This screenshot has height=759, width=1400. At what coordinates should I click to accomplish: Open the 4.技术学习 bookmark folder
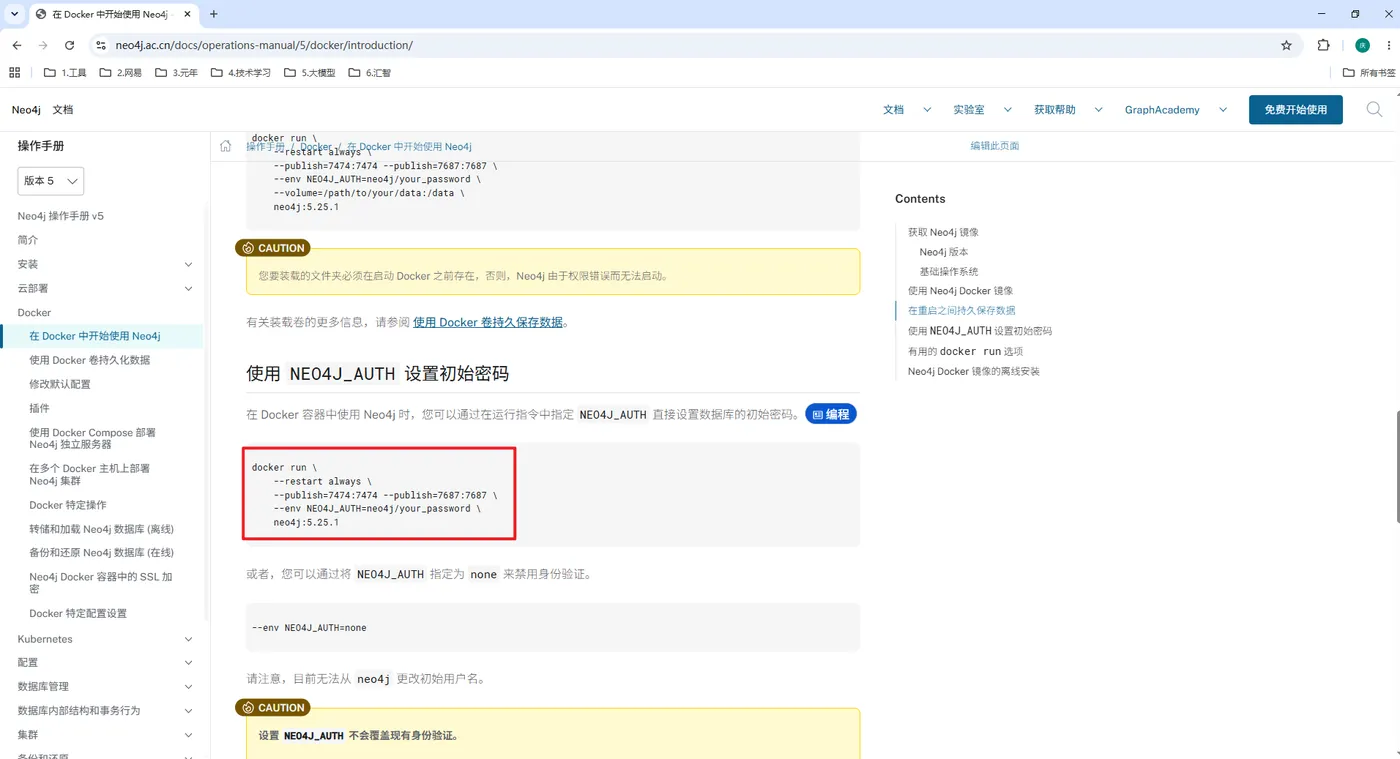[241, 73]
